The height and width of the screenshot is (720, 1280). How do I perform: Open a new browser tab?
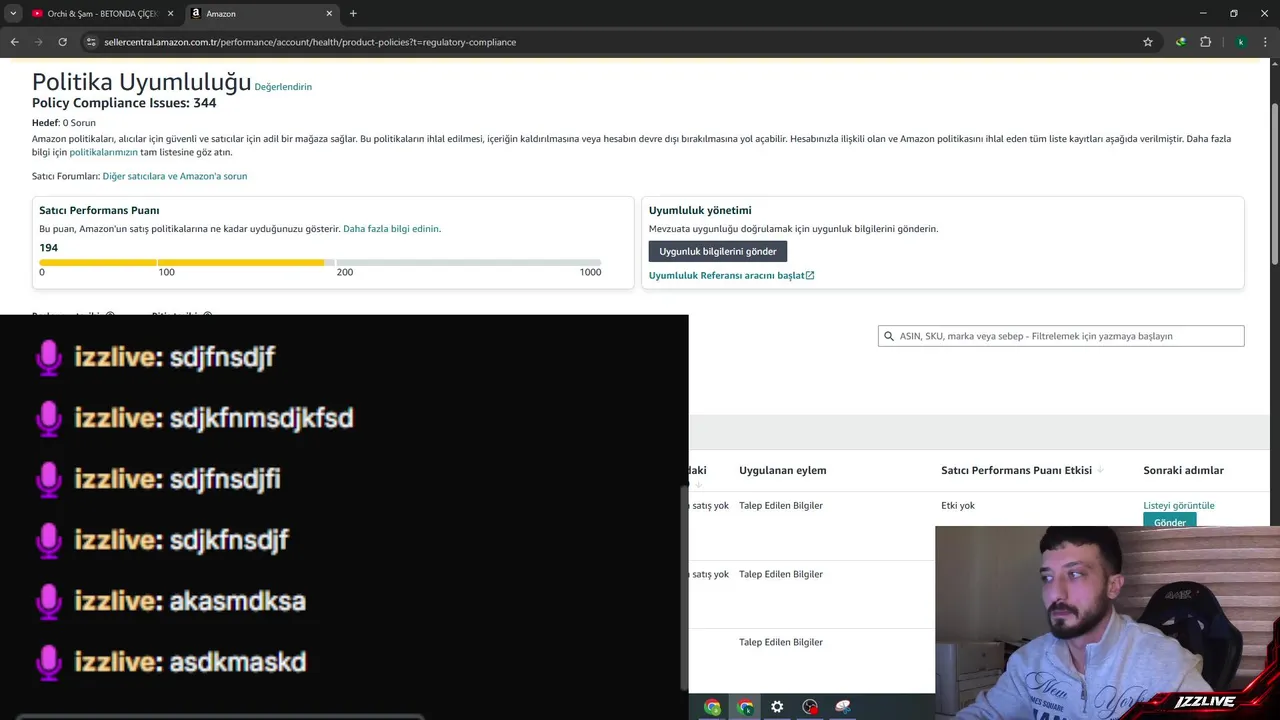click(353, 13)
